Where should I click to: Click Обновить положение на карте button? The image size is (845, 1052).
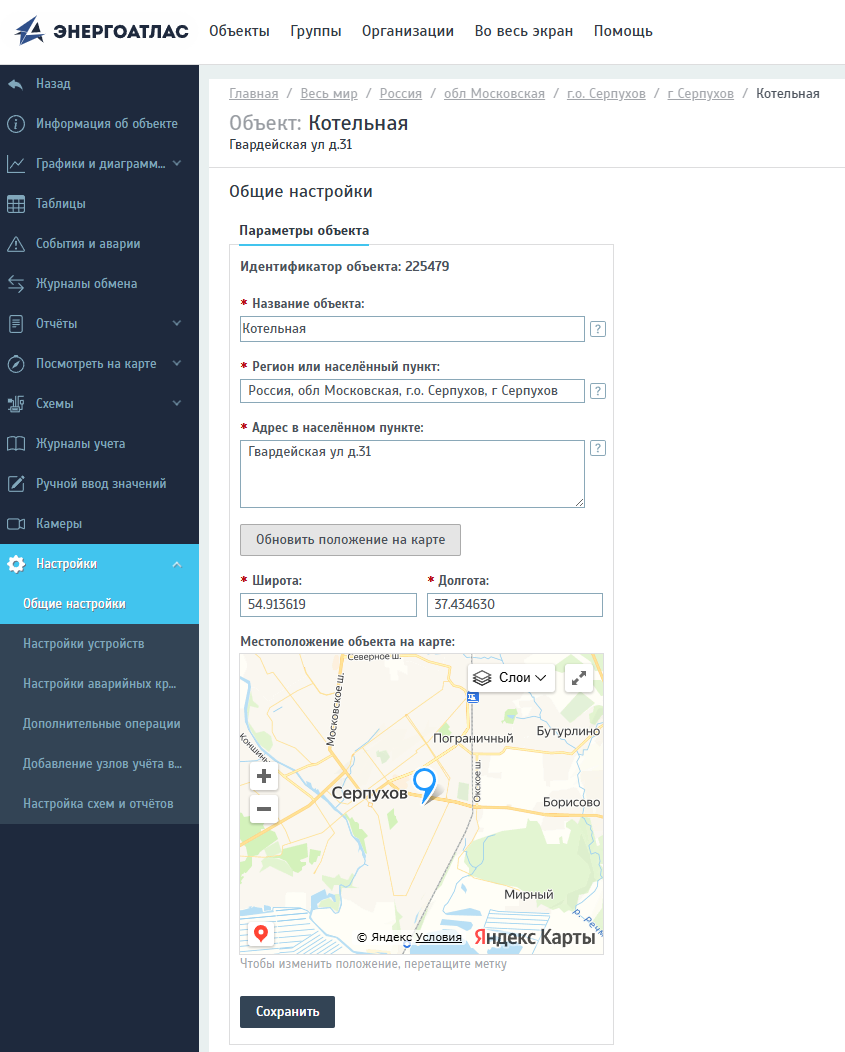pyautogui.click(x=350, y=539)
